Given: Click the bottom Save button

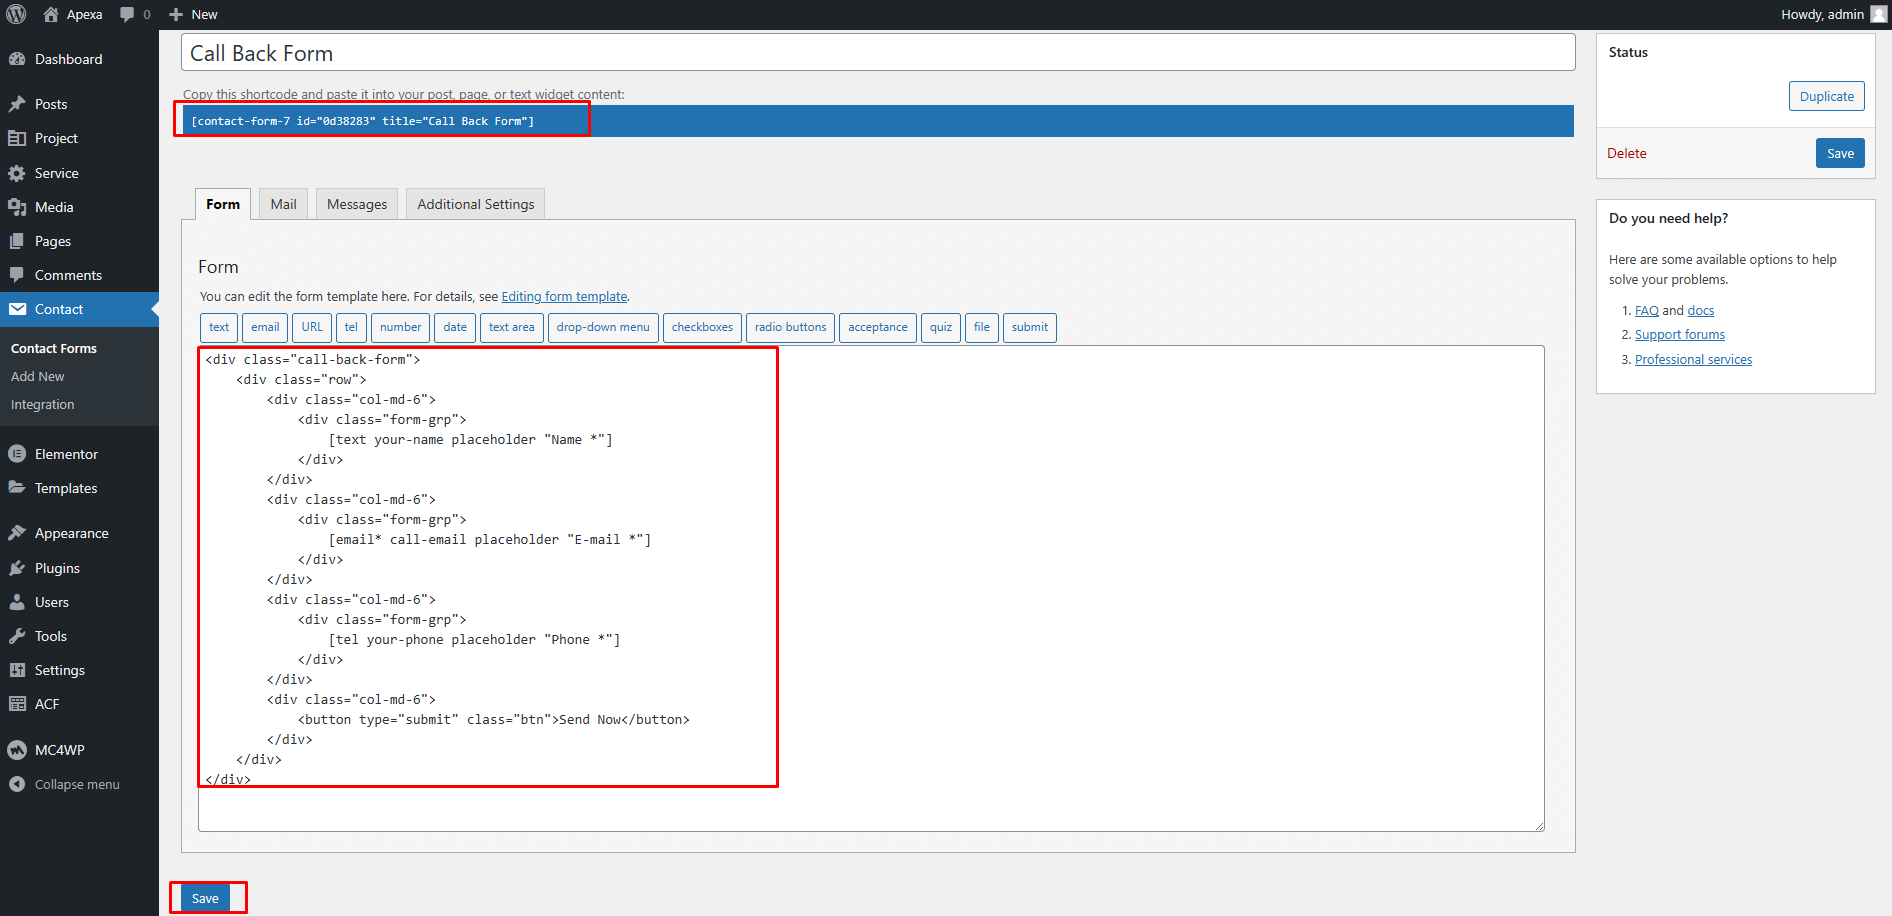Looking at the screenshot, I should (205, 898).
